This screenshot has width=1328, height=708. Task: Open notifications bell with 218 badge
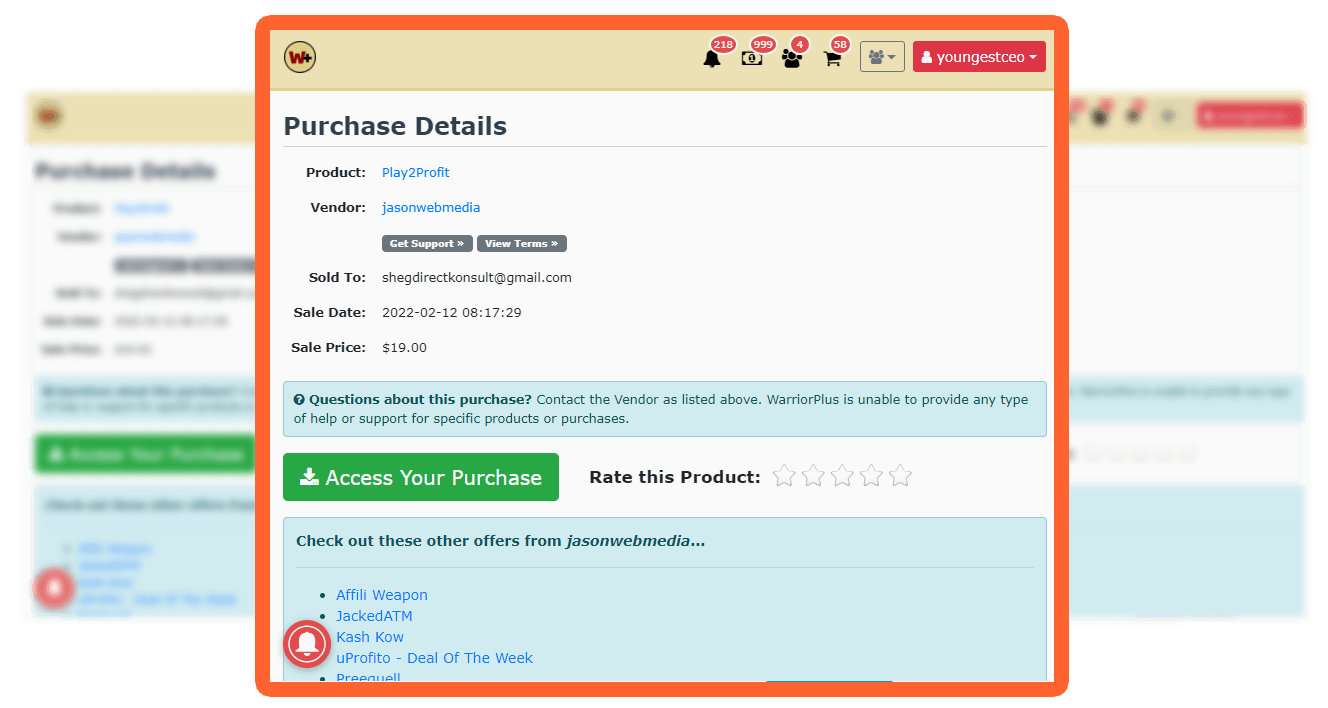712,58
